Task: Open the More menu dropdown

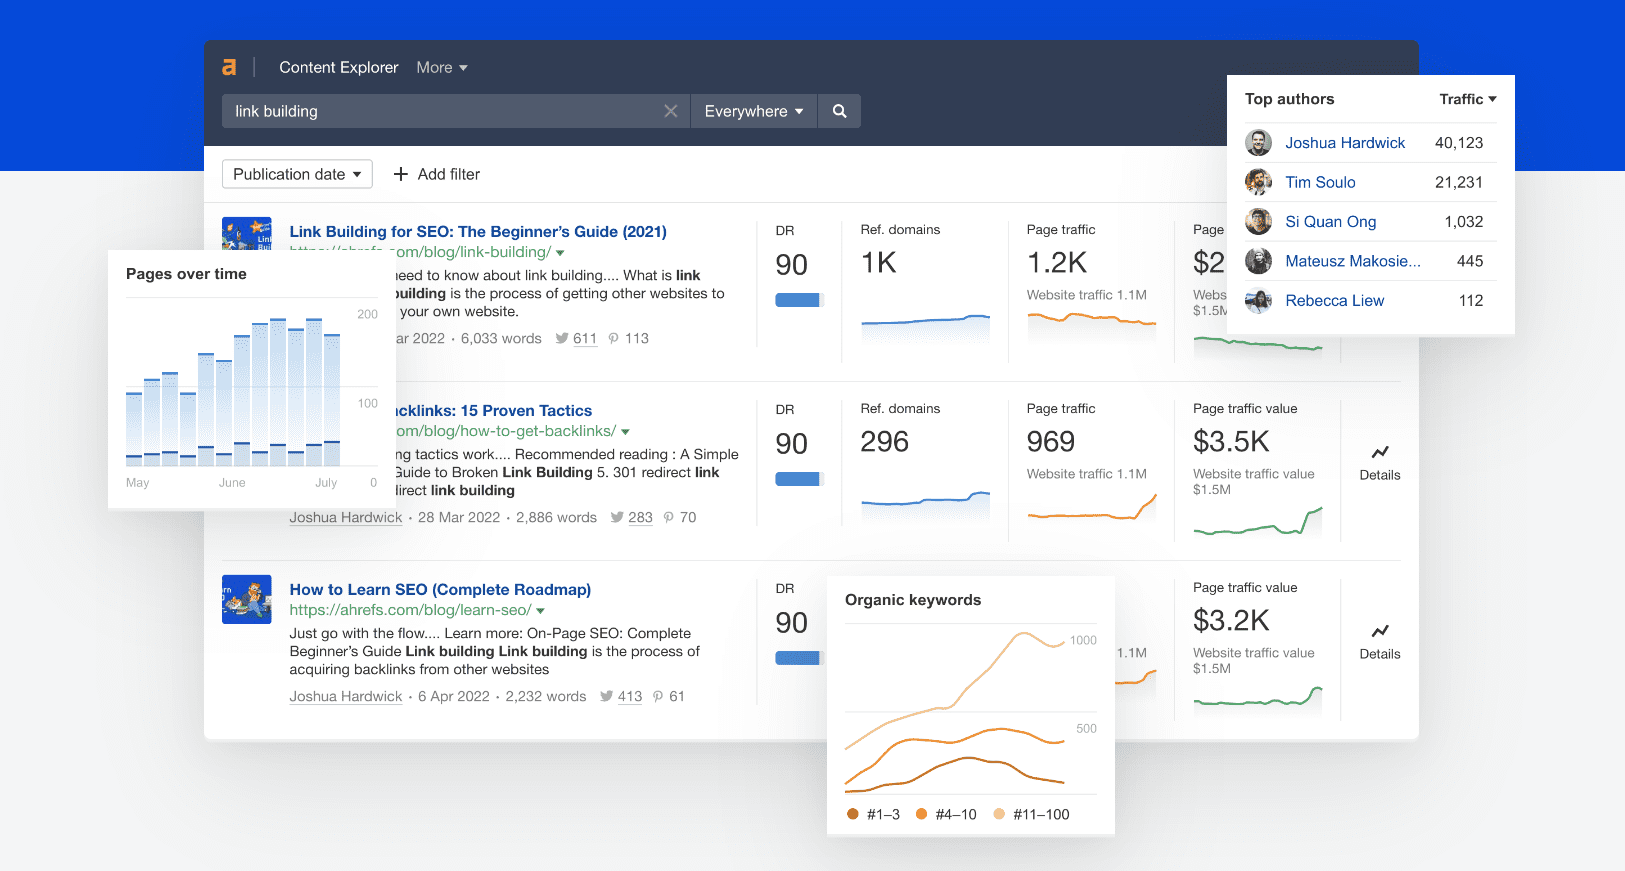Action: point(442,67)
